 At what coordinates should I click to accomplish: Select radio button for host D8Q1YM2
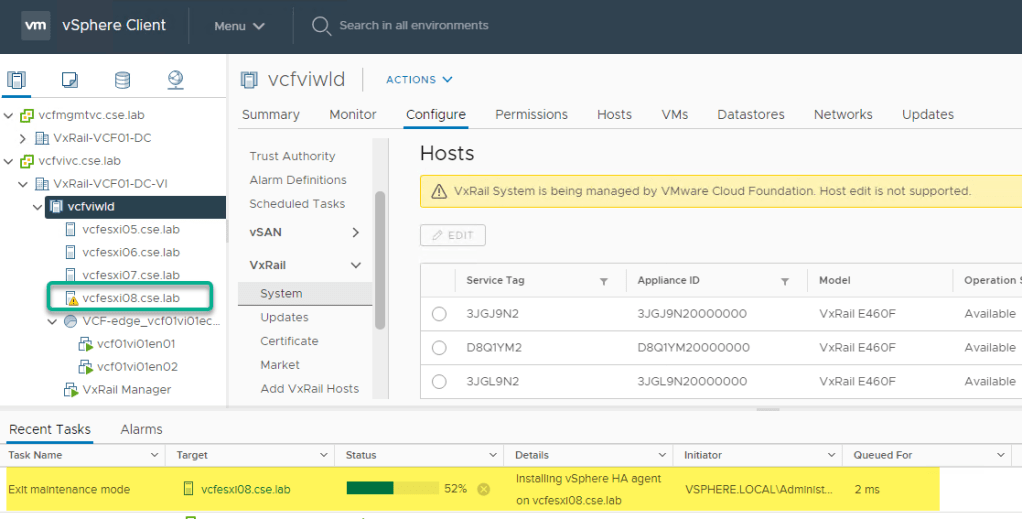pos(439,348)
